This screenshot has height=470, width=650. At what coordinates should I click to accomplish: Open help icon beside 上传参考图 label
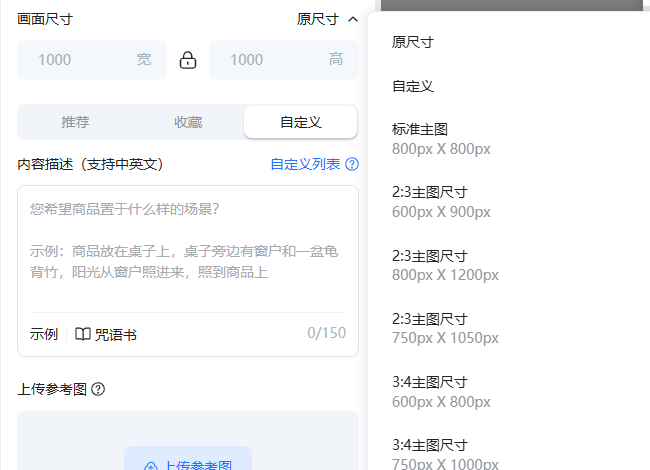(98, 389)
